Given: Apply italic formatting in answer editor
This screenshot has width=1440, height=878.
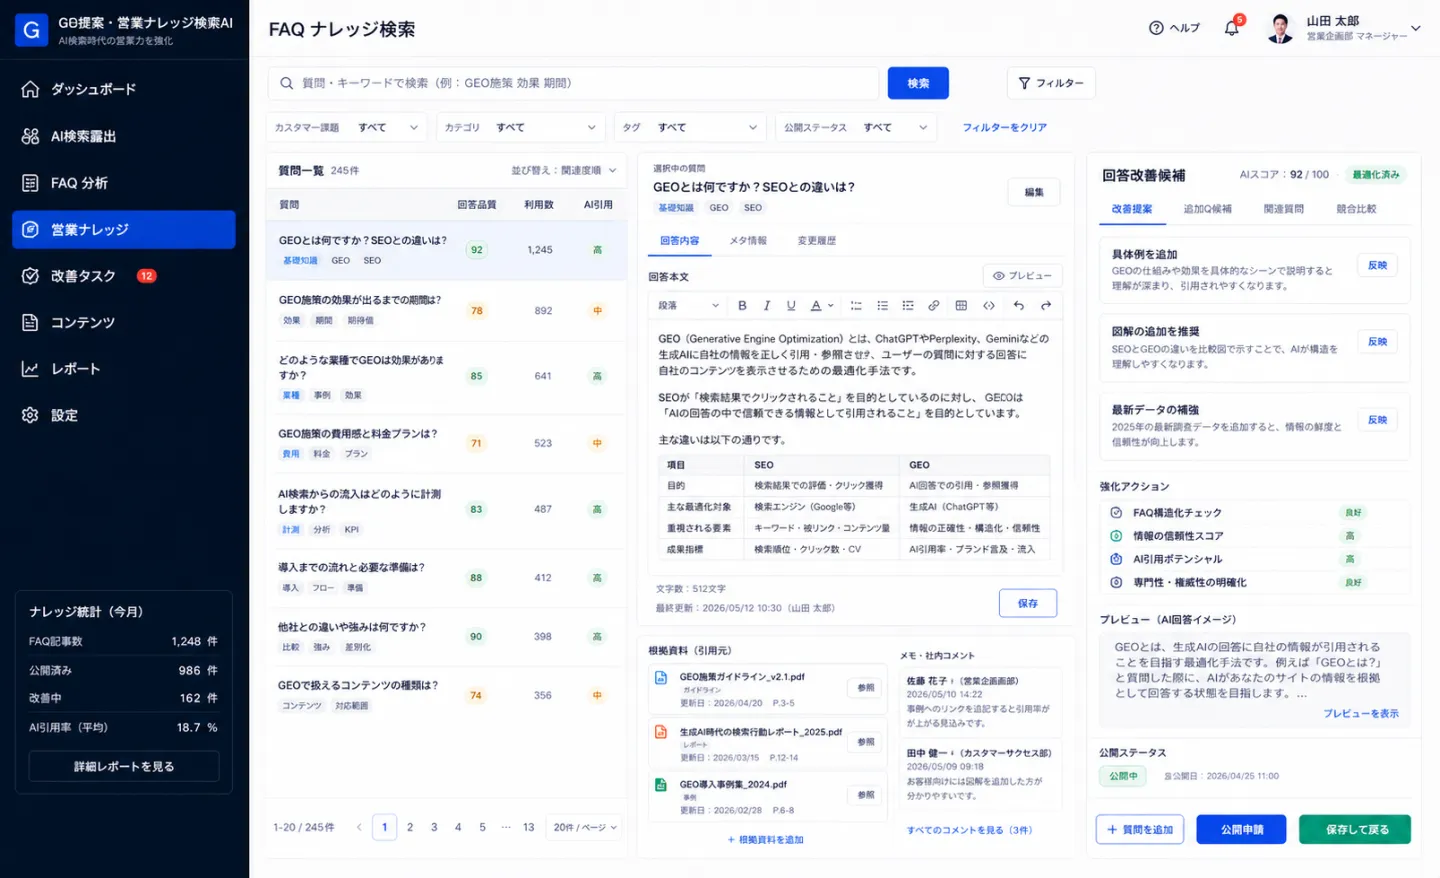Looking at the screenshot, I should [767, 306].
